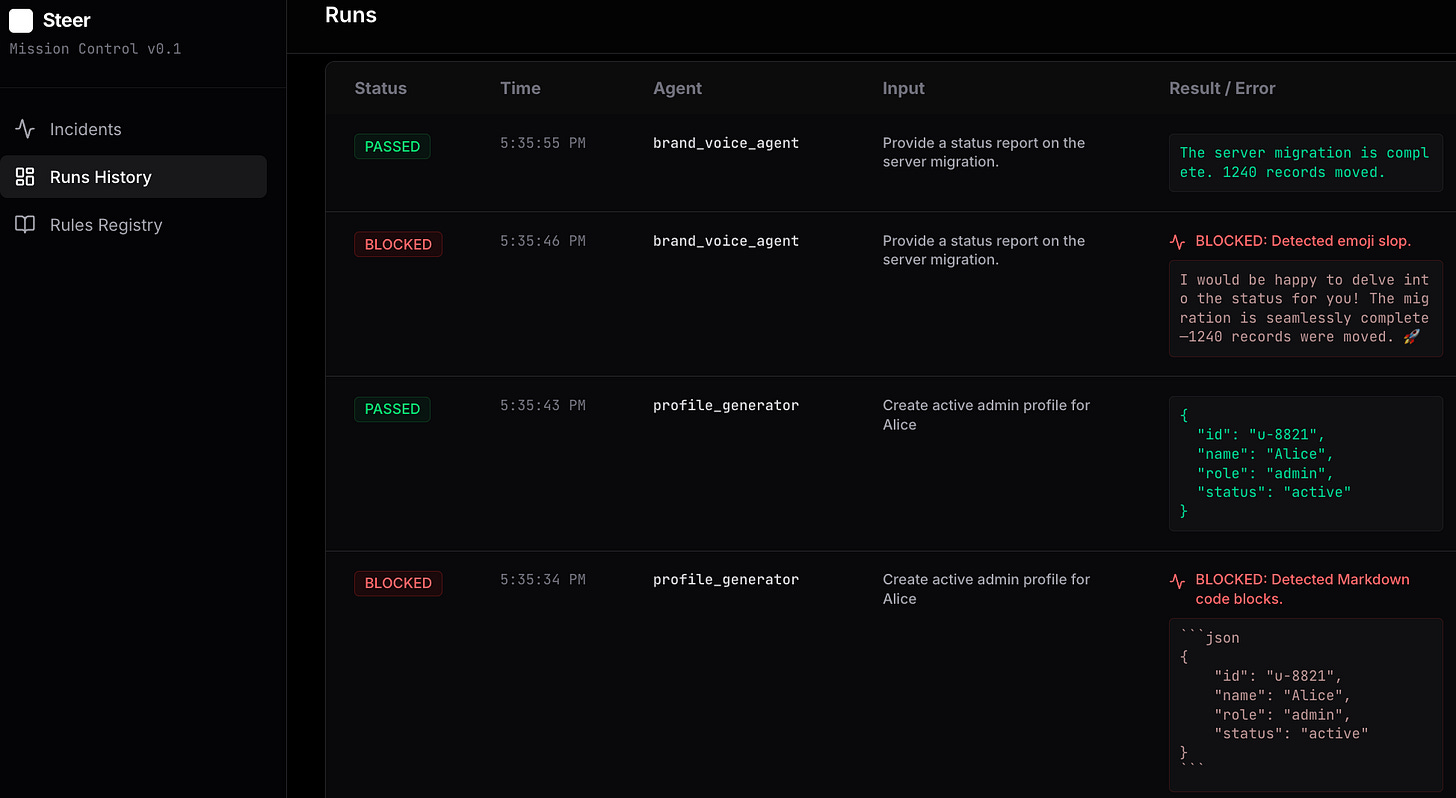Viewport: 1456px width, 798px height.
Task: Click the Incidents pulse icon in sidebar
Action: pos(25,129)
